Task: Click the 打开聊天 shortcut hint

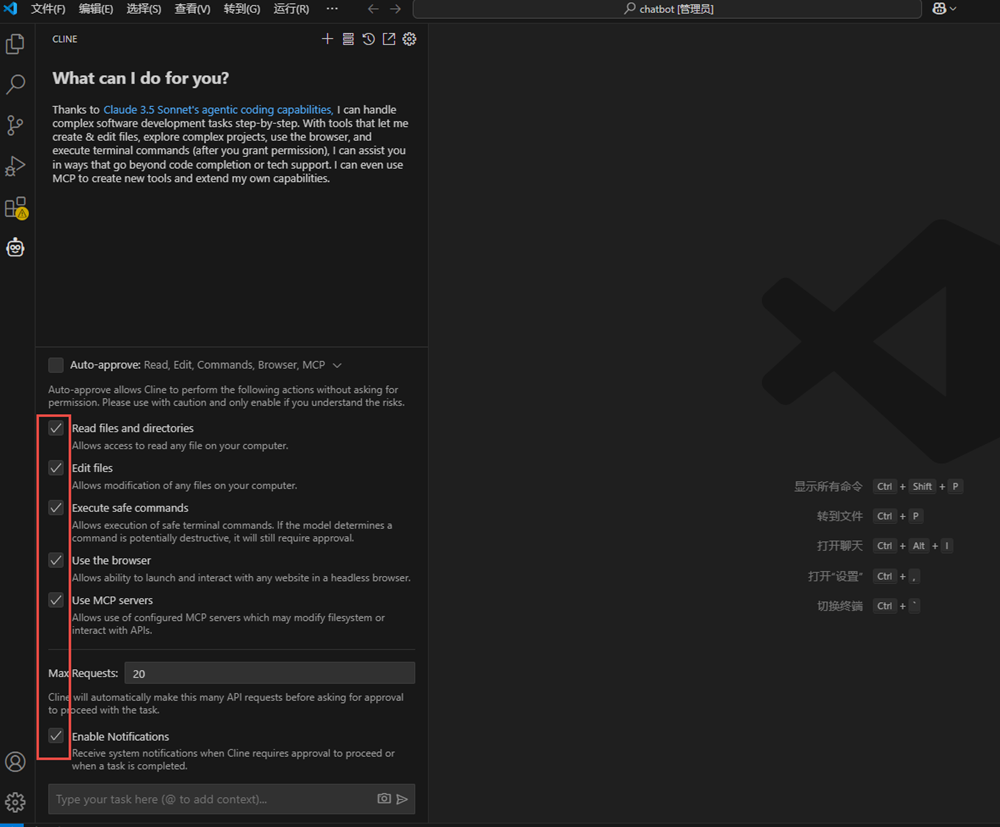Action: pos(839,546)
